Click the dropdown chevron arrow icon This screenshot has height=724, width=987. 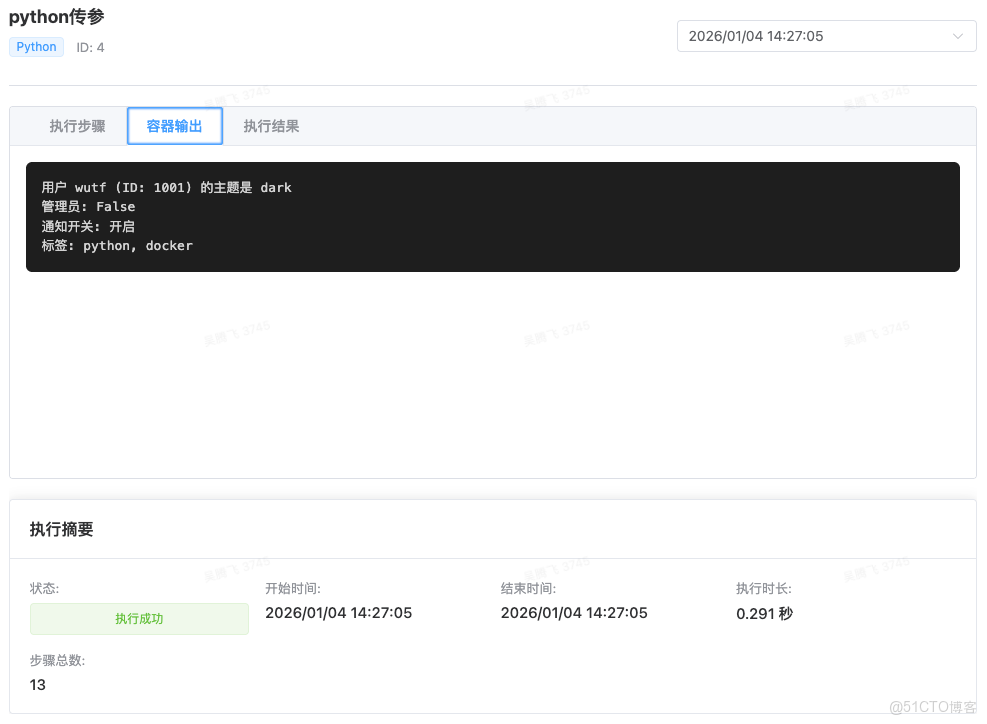[x=957, y=36]
